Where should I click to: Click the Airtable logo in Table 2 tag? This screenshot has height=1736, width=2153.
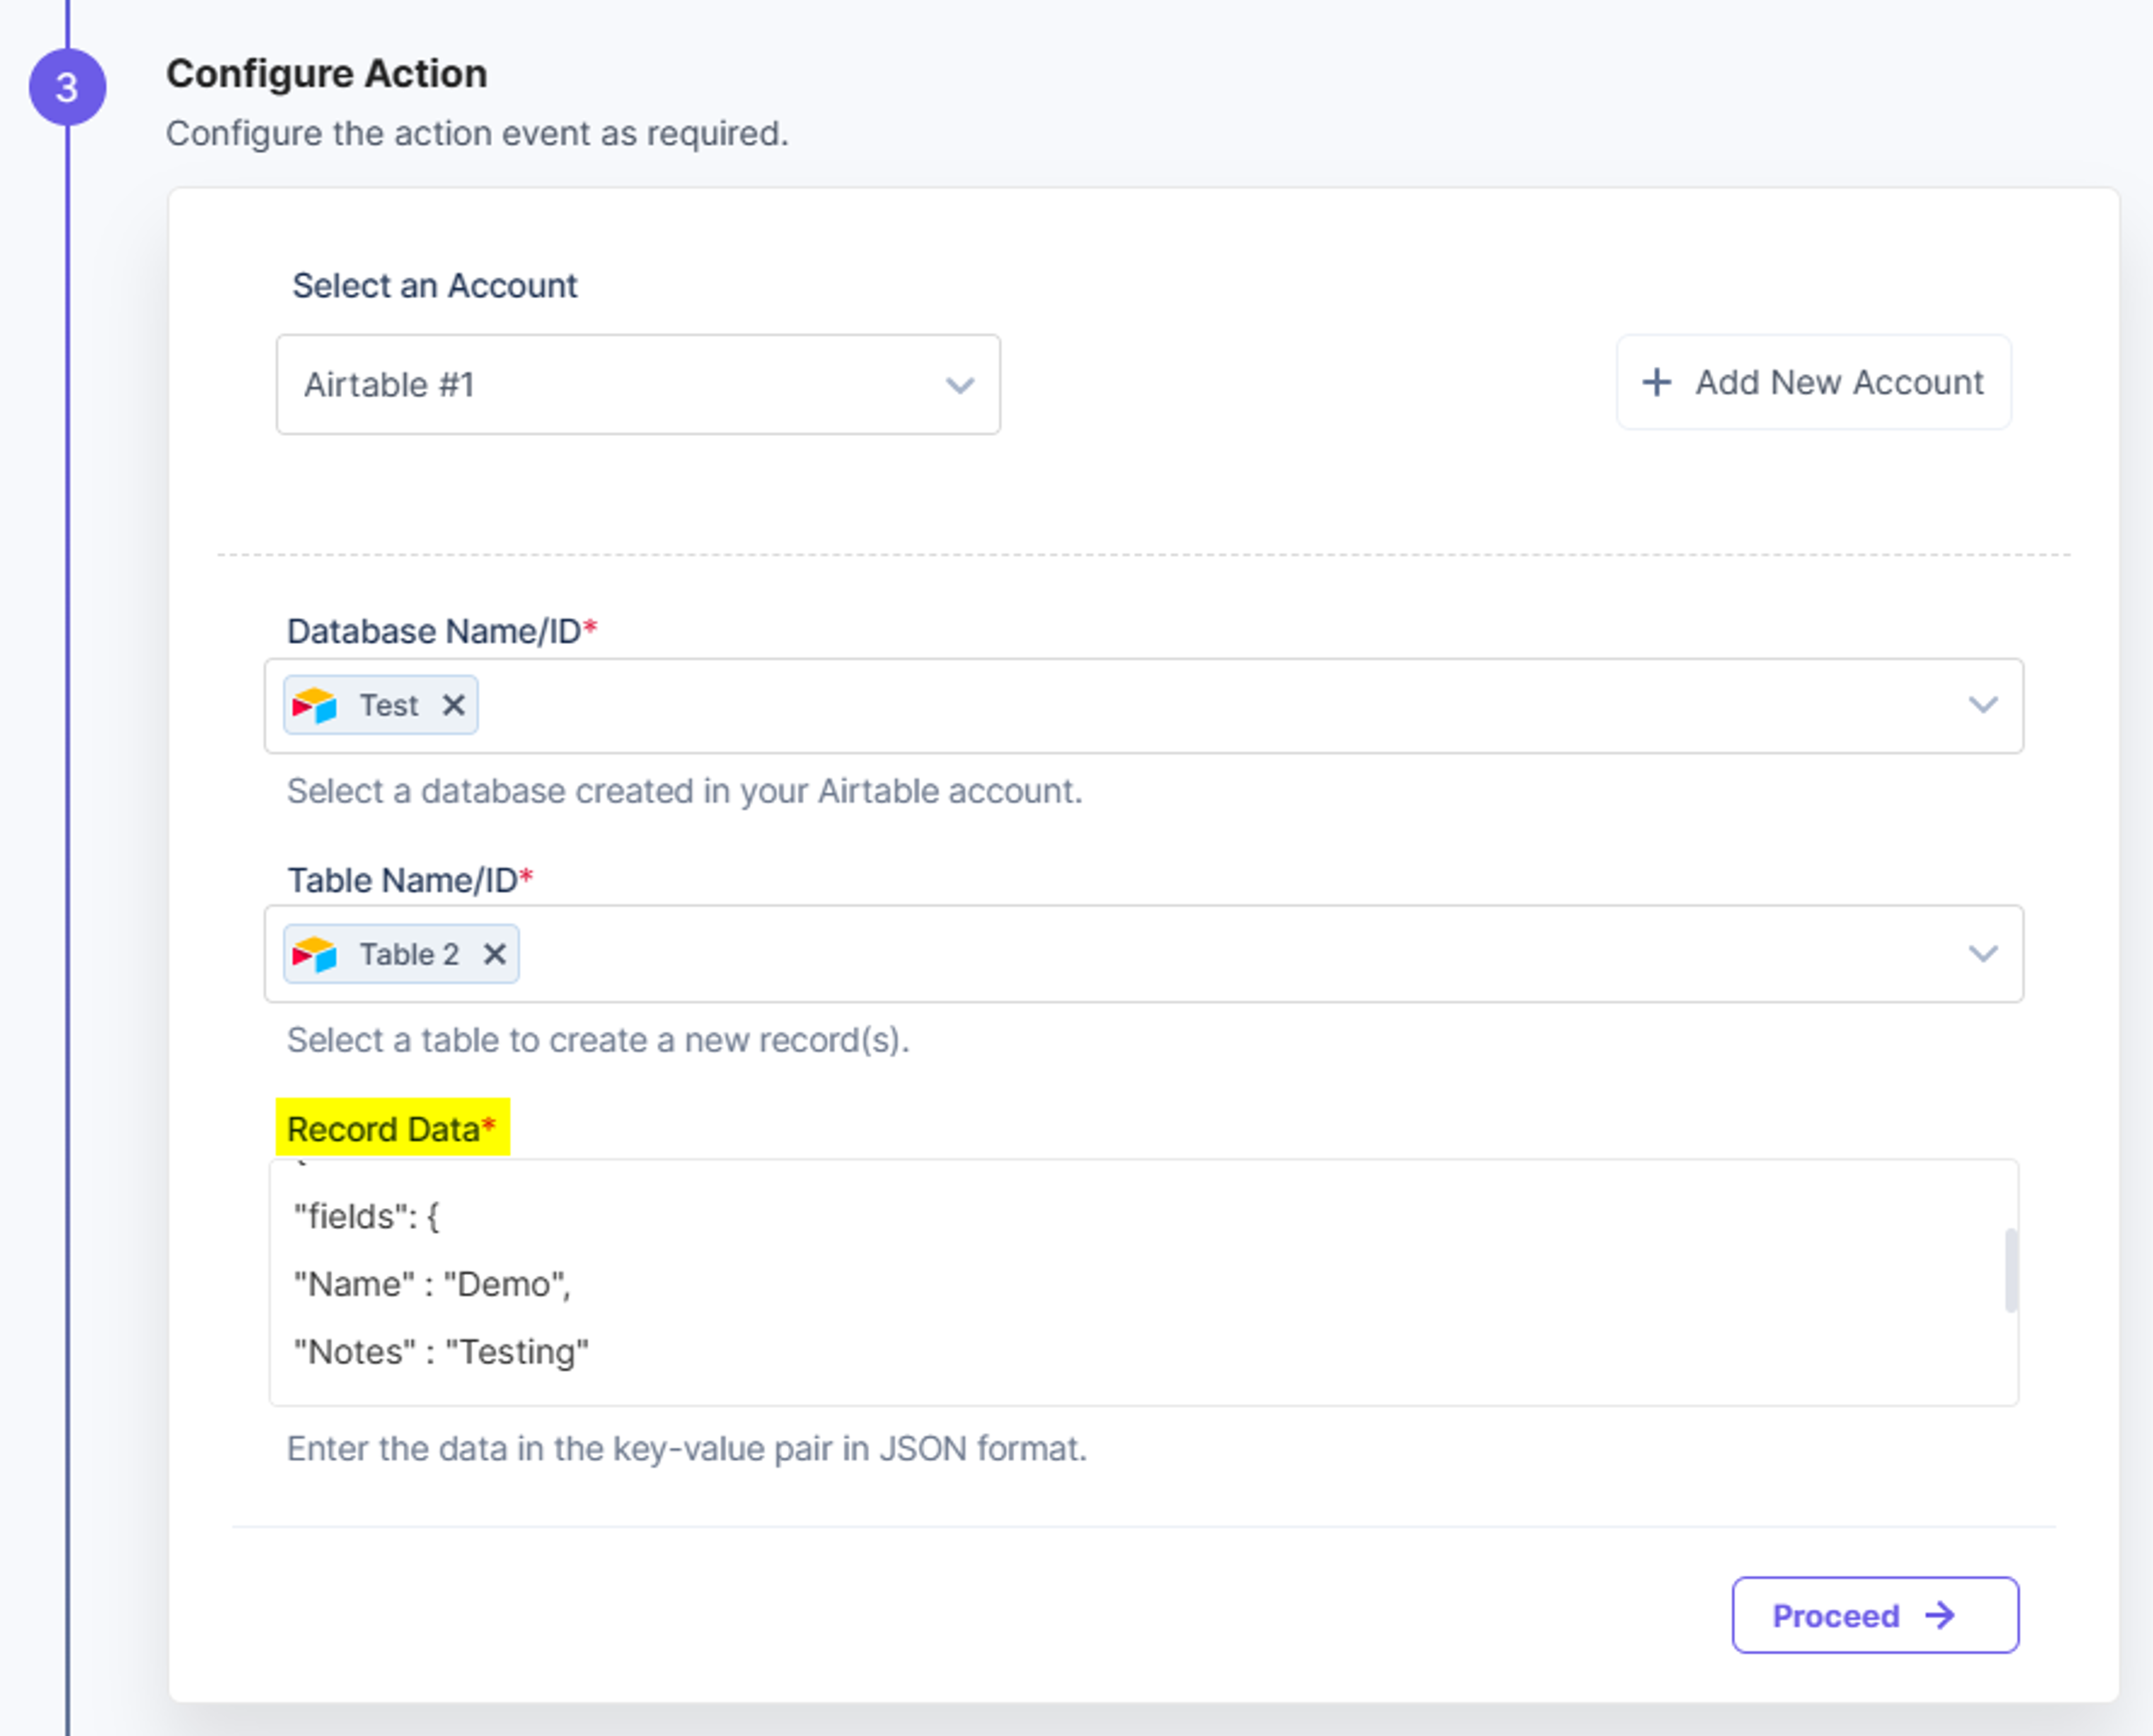tap(314, 954)
